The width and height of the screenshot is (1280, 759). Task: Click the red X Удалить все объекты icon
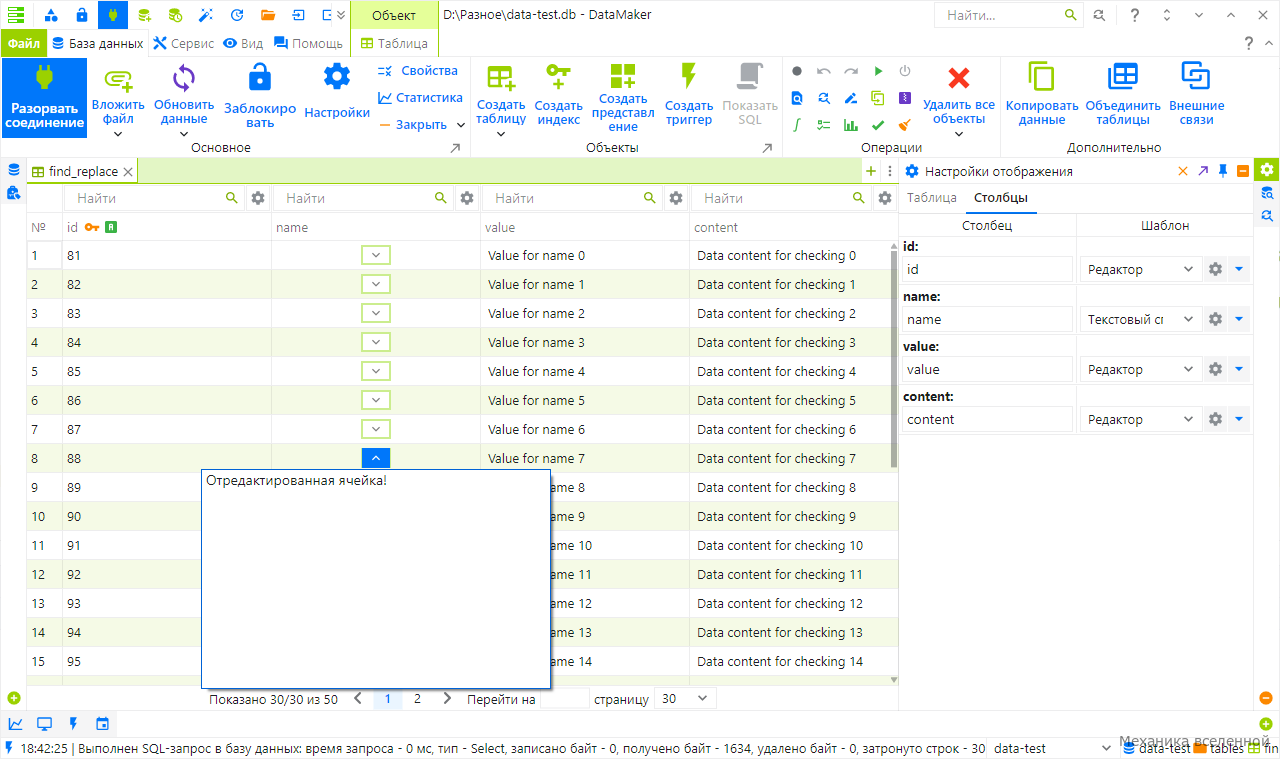point(959,79)
